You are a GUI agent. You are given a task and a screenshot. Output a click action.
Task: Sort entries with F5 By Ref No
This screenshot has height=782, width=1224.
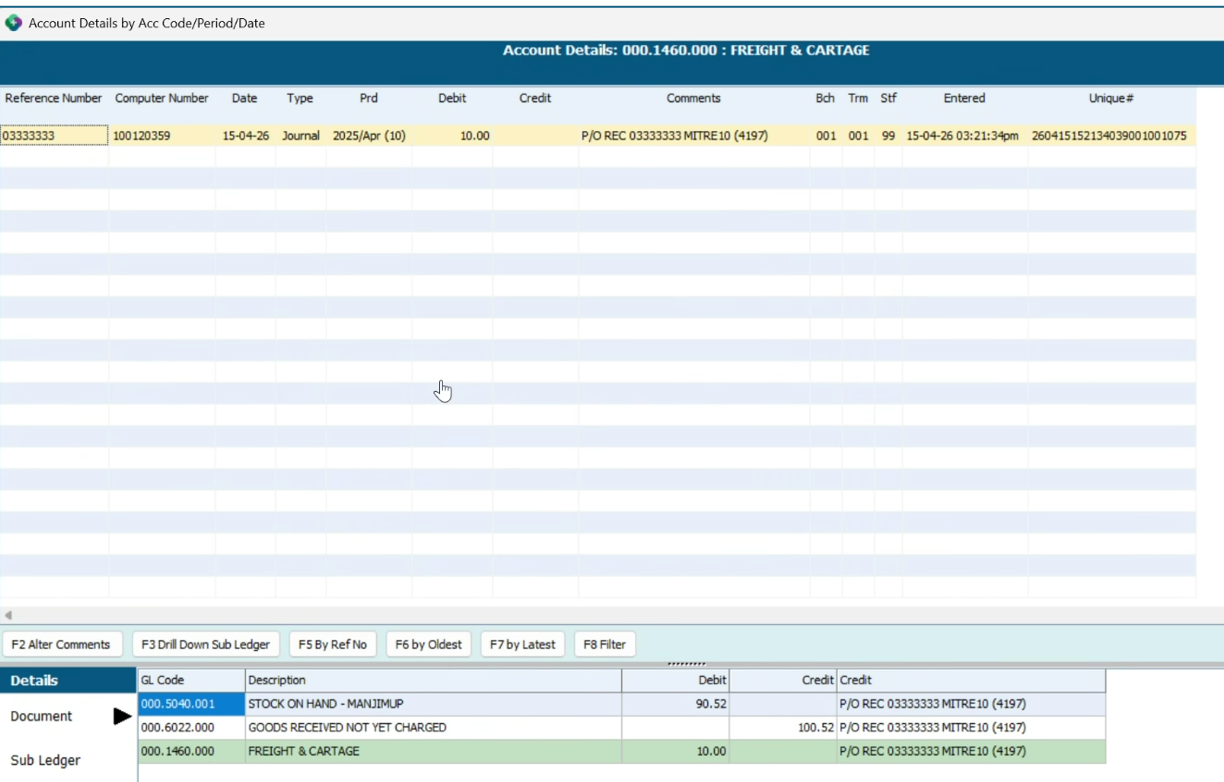click(332, 645)
